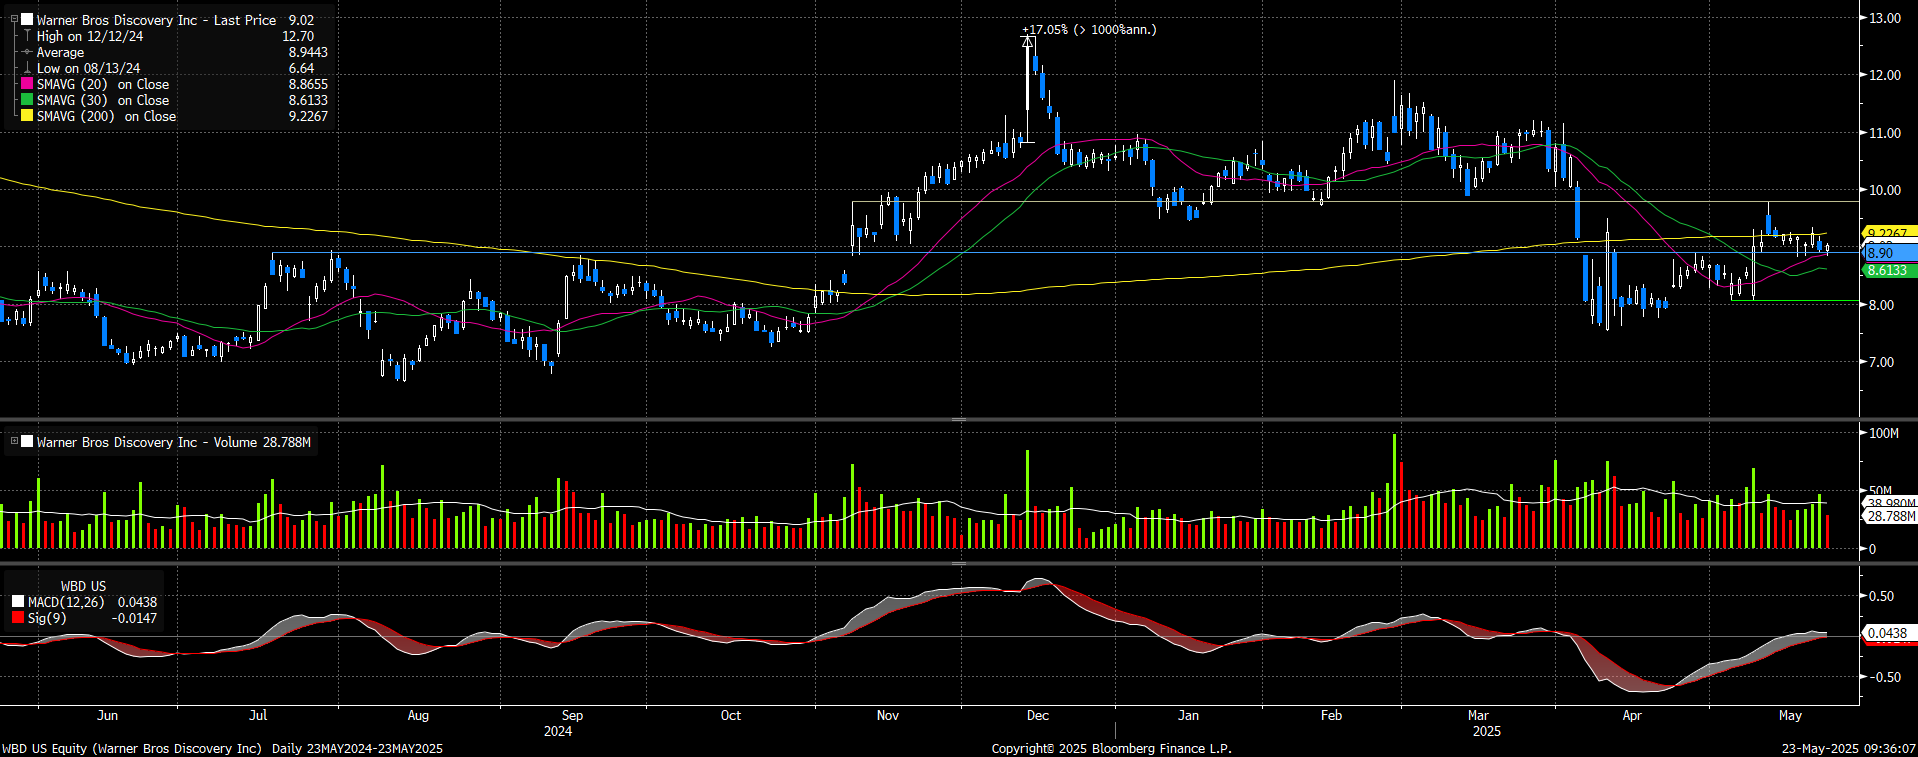Click the Feb label on time axis
The width and height of the screenshot is (1918, 757).
[1331, 715]
